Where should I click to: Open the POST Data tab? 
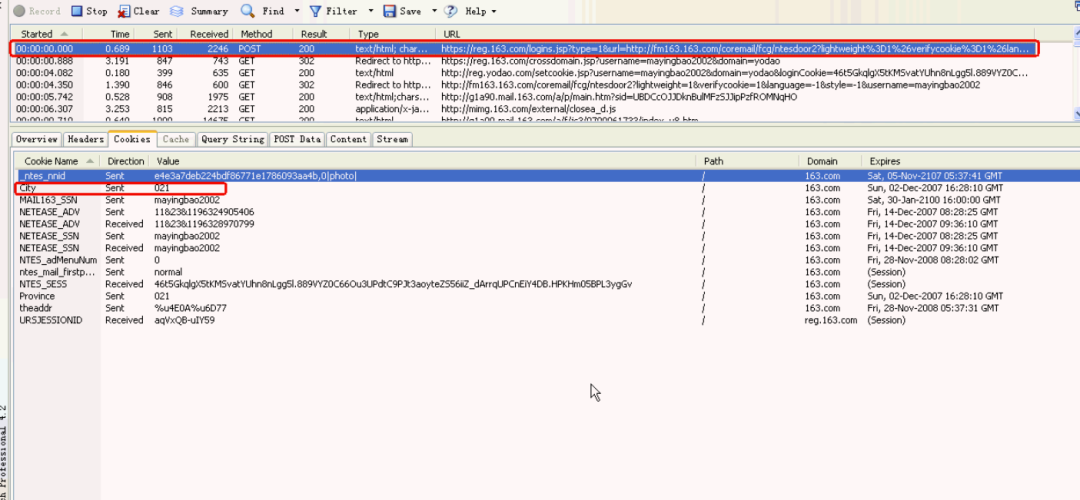297,140
